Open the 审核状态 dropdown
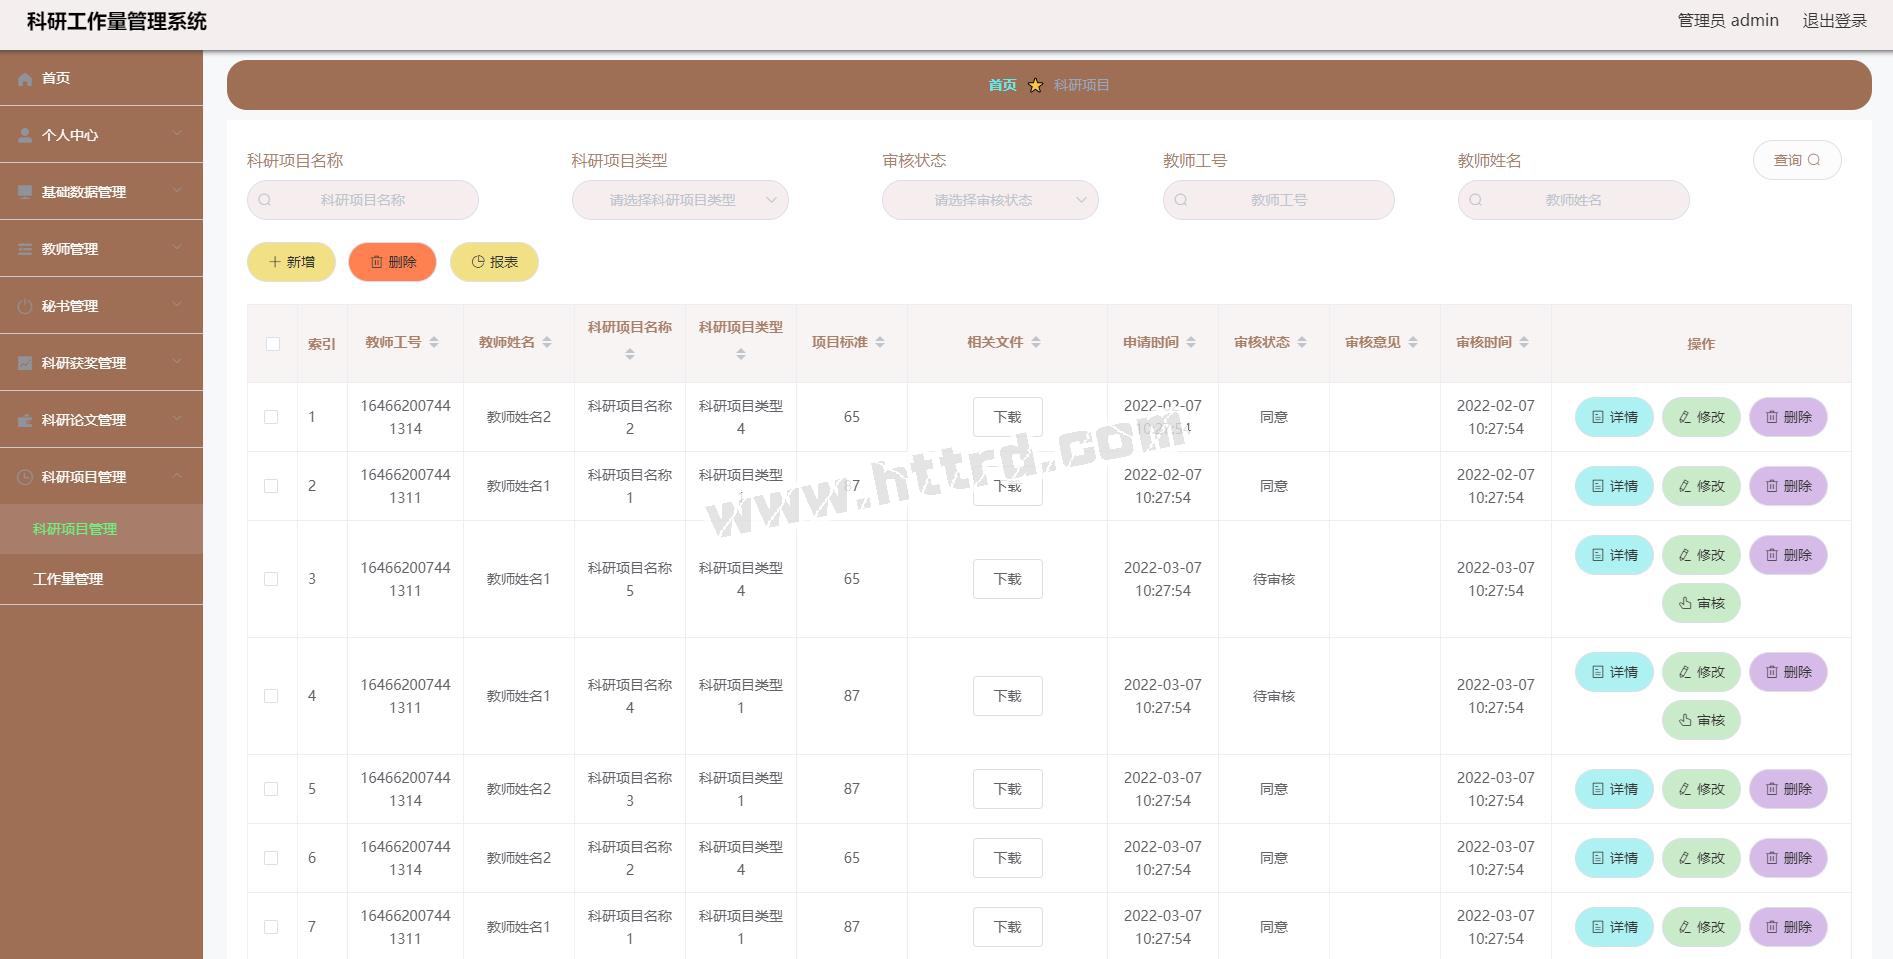The image size is (1893, 959). pos(990,200)
